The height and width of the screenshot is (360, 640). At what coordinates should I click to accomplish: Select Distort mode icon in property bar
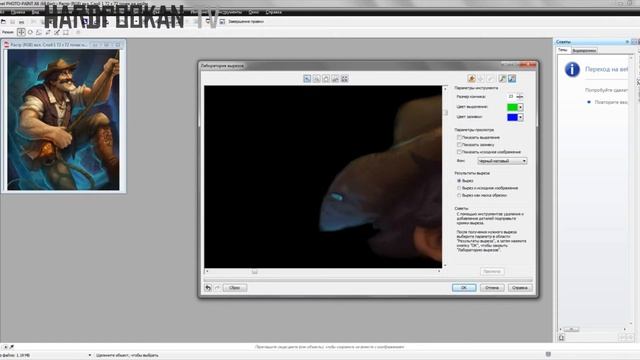(57, 32)
